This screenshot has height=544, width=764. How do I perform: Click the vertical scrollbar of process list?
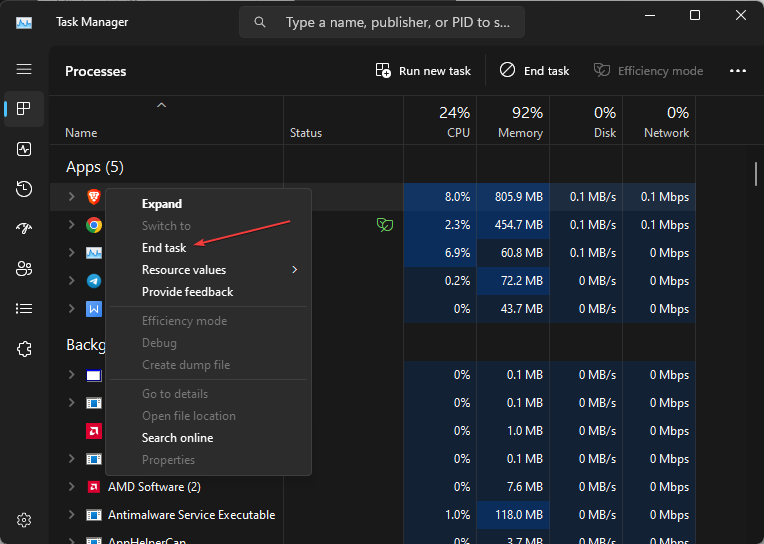(756, 173)
